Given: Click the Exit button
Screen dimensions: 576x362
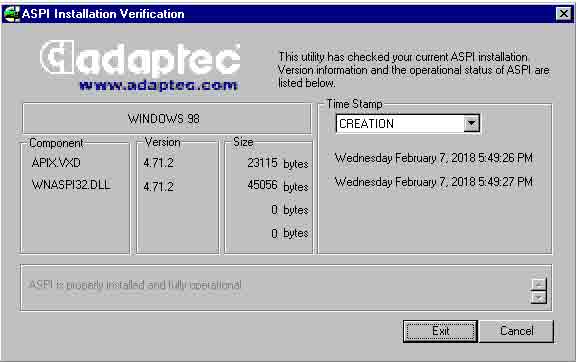Looking at the screenshot, I should coord(440,331).
